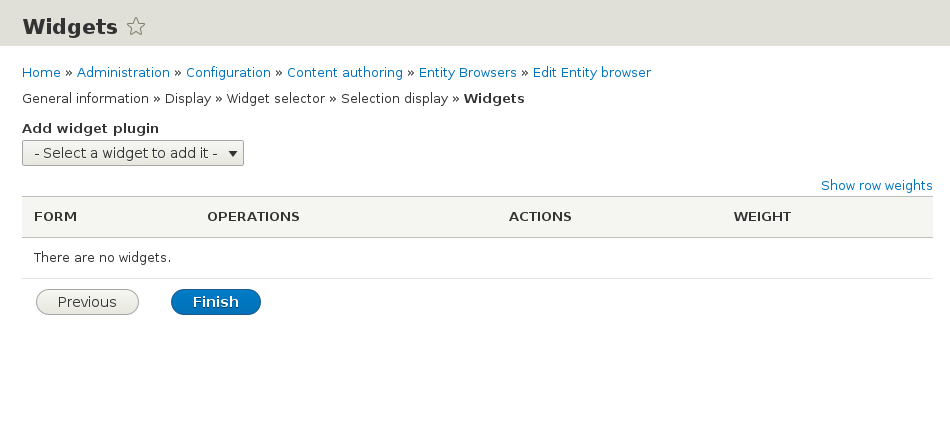The height and width of the screenshot is (434, 950).
Task: Open Configuration breadcrumb link
Action: [x=228, y=72]
